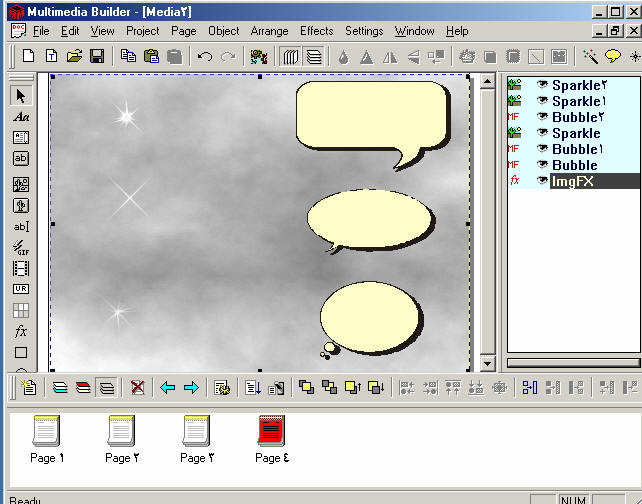Select ImgFX in the object list
This screenshot has width=642, height=504.
pos(595,181)
